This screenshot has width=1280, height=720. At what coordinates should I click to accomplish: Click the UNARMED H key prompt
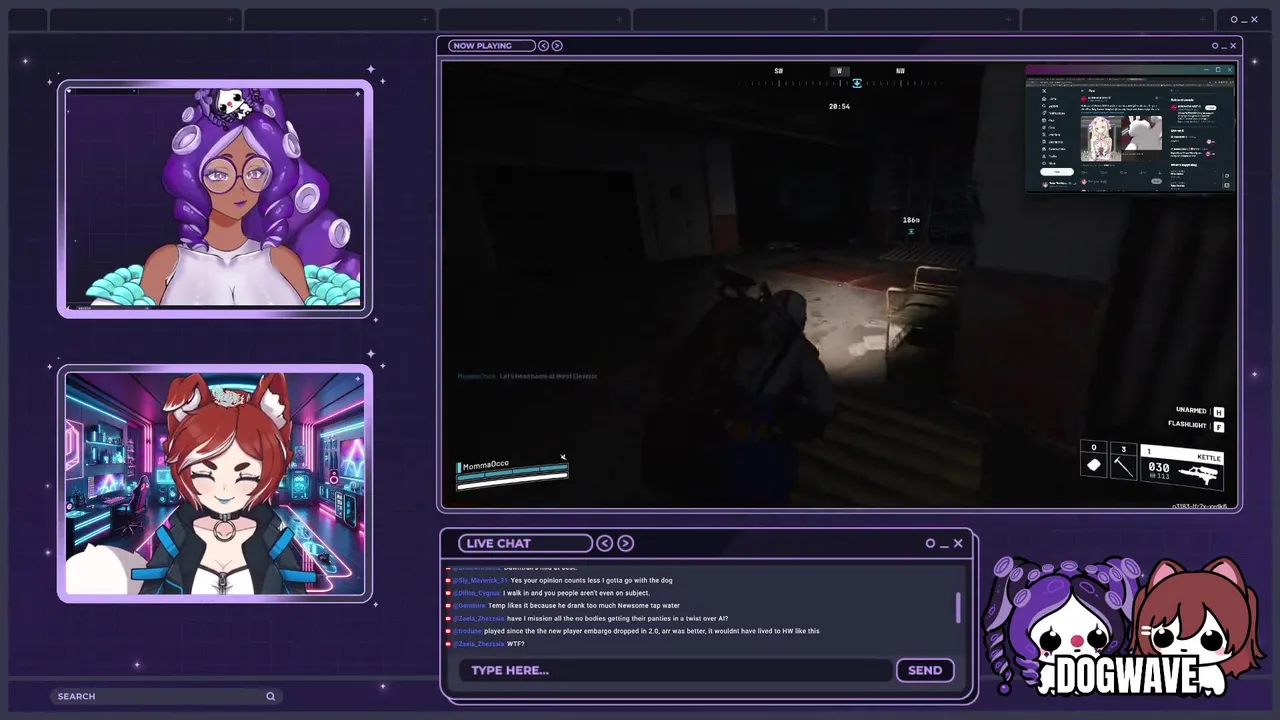pos(1199,411)
